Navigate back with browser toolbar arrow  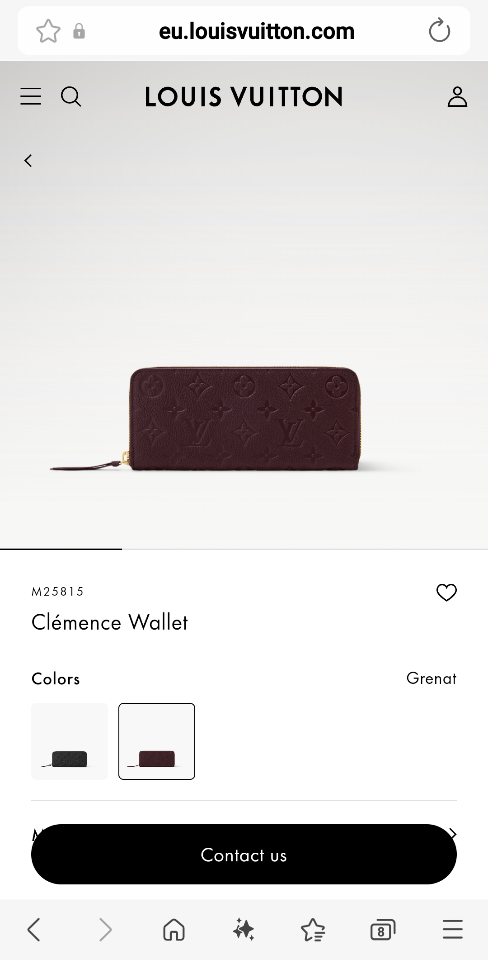coord(34,930)
